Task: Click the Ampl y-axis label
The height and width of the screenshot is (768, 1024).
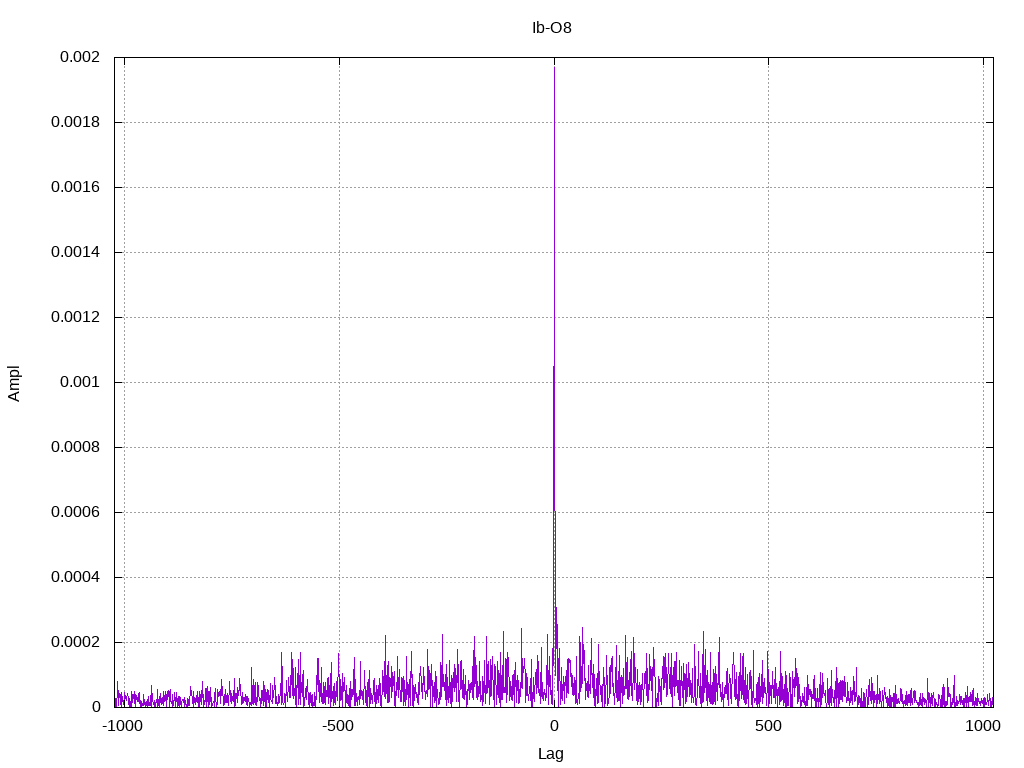Action: tap(14, 383)
